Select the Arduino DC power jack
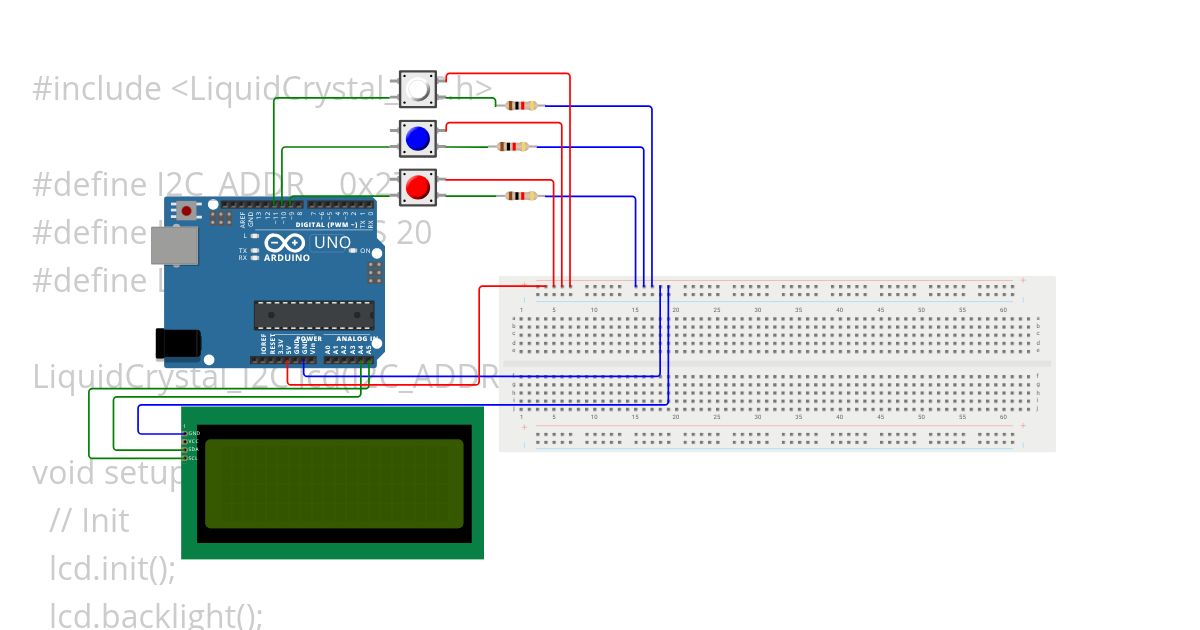Viewport: 1200px width, 630px height. pos(178,343)
